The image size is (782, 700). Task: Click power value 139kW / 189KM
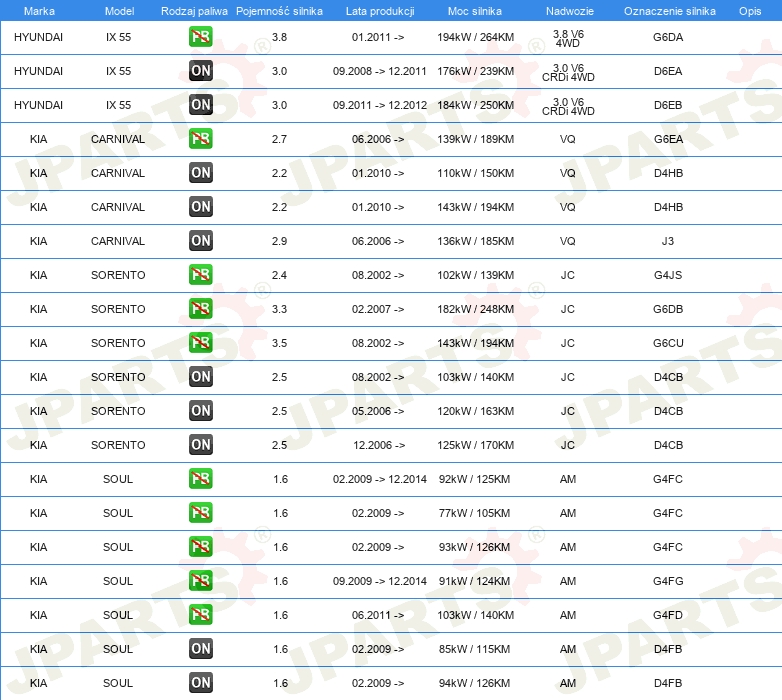[475, 139]
